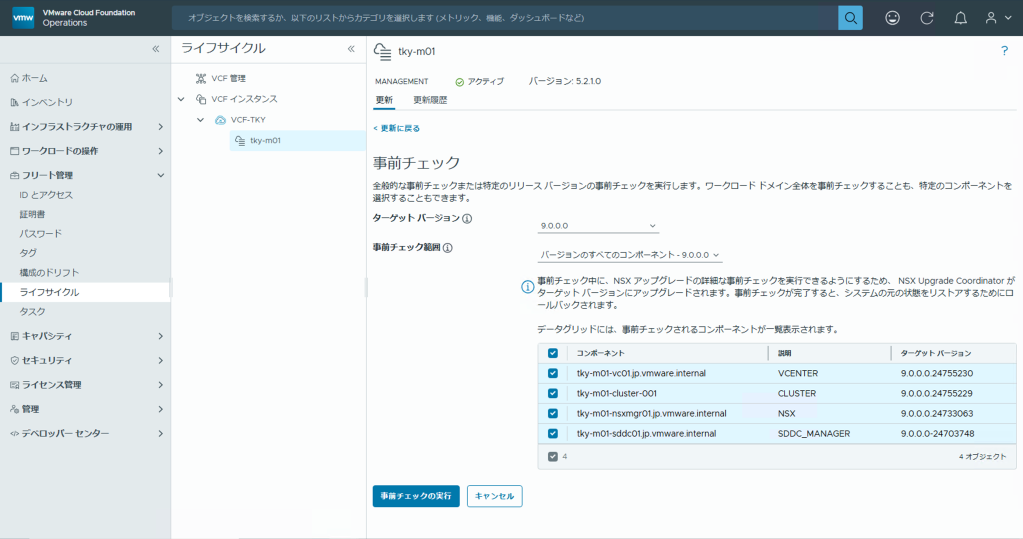Open the target version 9.0.0.0 dropdown
Image resolution: width=1023 pixels, height=539 pixels.
(x=598, y=226)
